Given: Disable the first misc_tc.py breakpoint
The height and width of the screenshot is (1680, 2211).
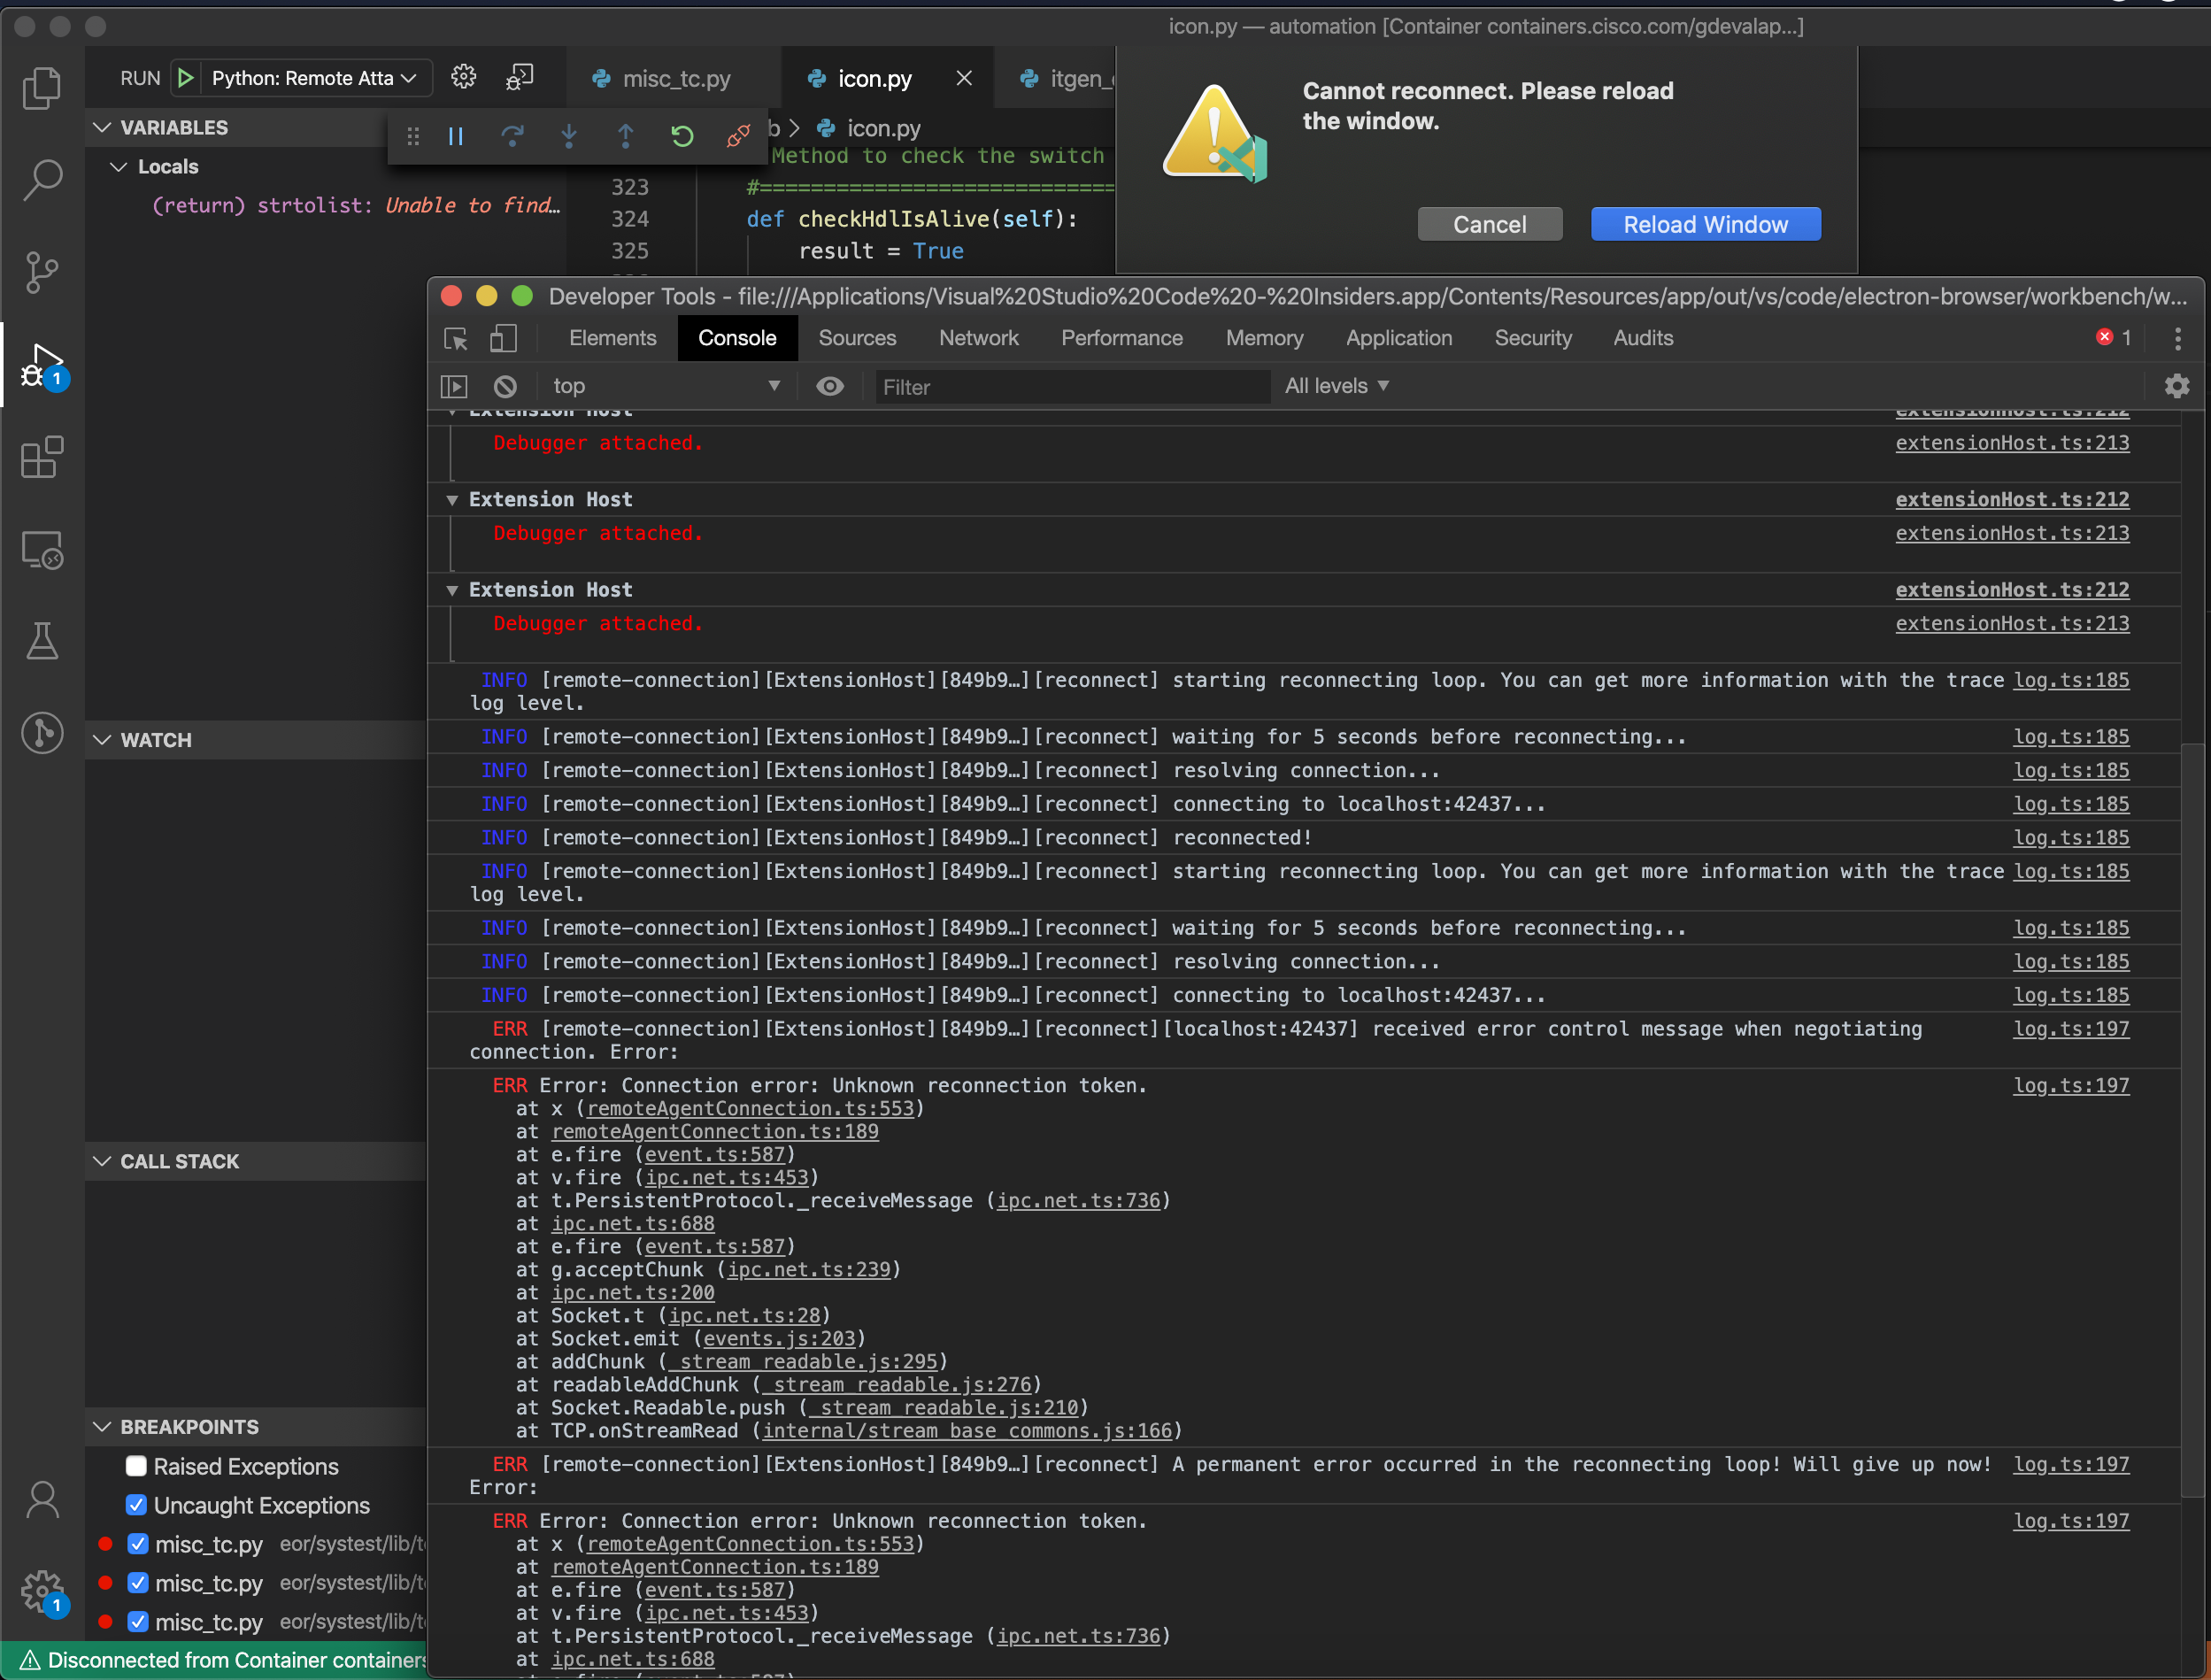Looking at the screenshot, I should pyautogui.click(x=137, y=1543).
